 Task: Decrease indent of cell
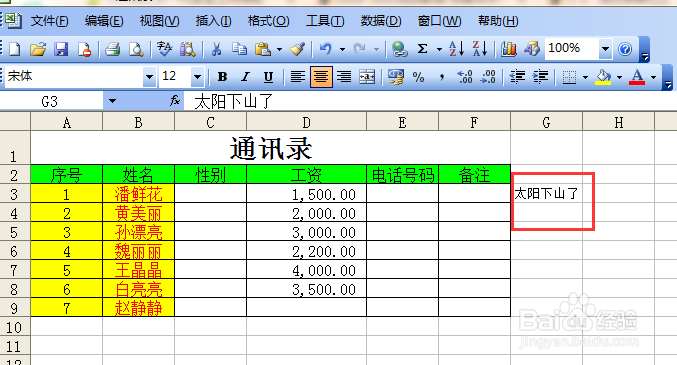click(x=517, y=77)
